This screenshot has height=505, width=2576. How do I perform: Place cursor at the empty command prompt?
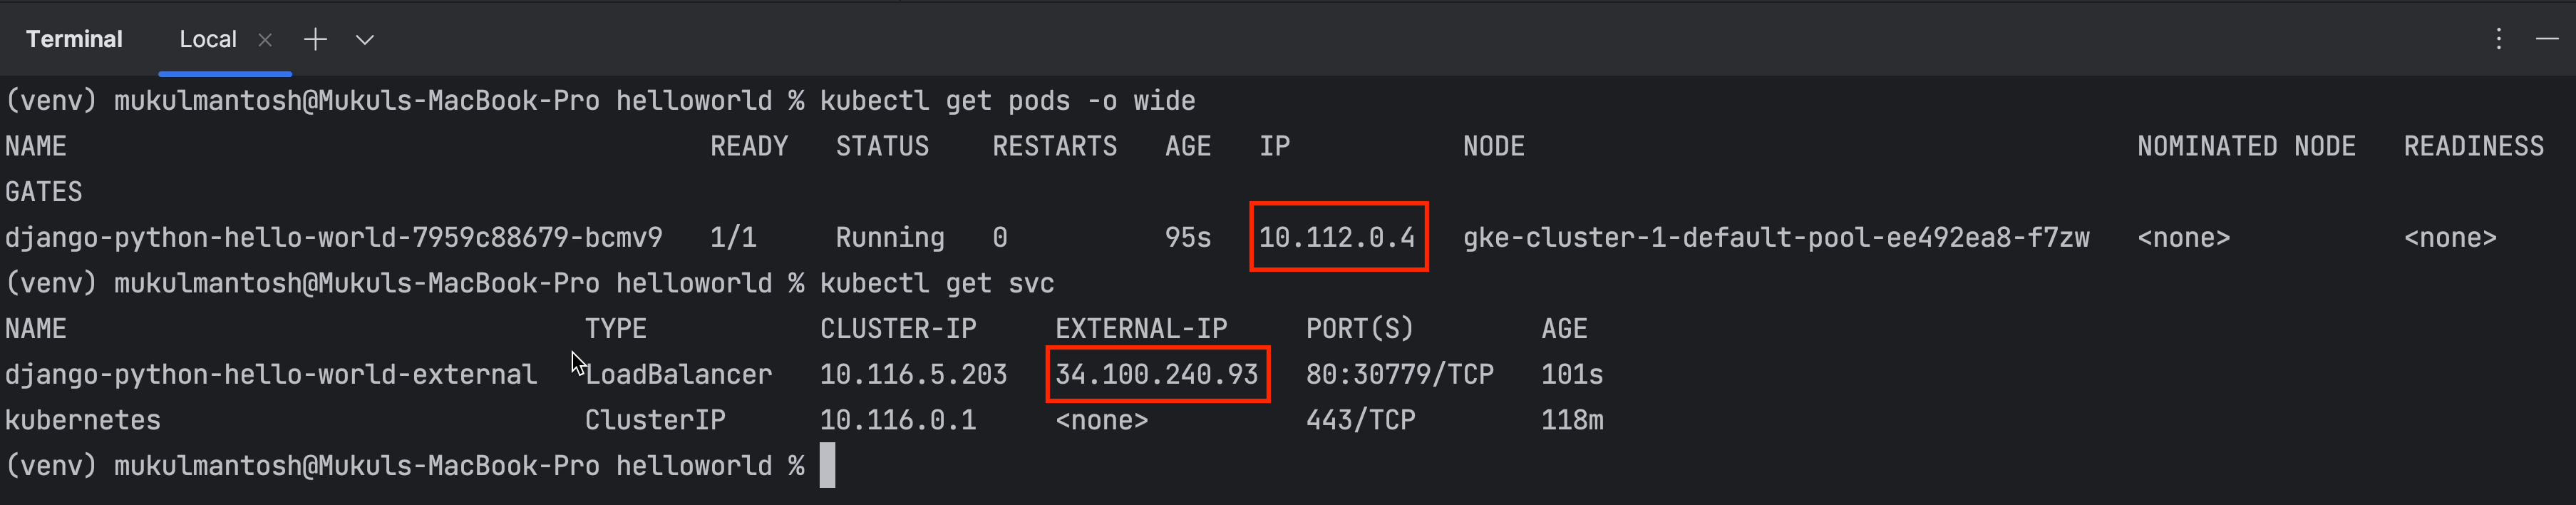tap(828, 466)
